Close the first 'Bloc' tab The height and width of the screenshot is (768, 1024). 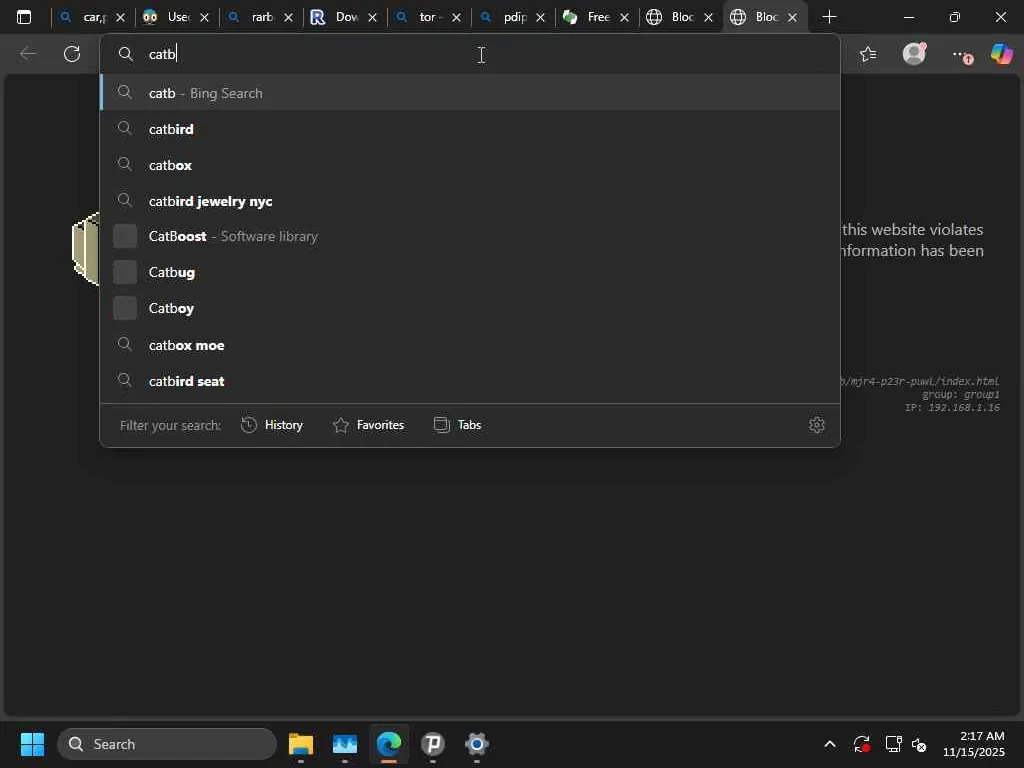click(x=709, y=18)
